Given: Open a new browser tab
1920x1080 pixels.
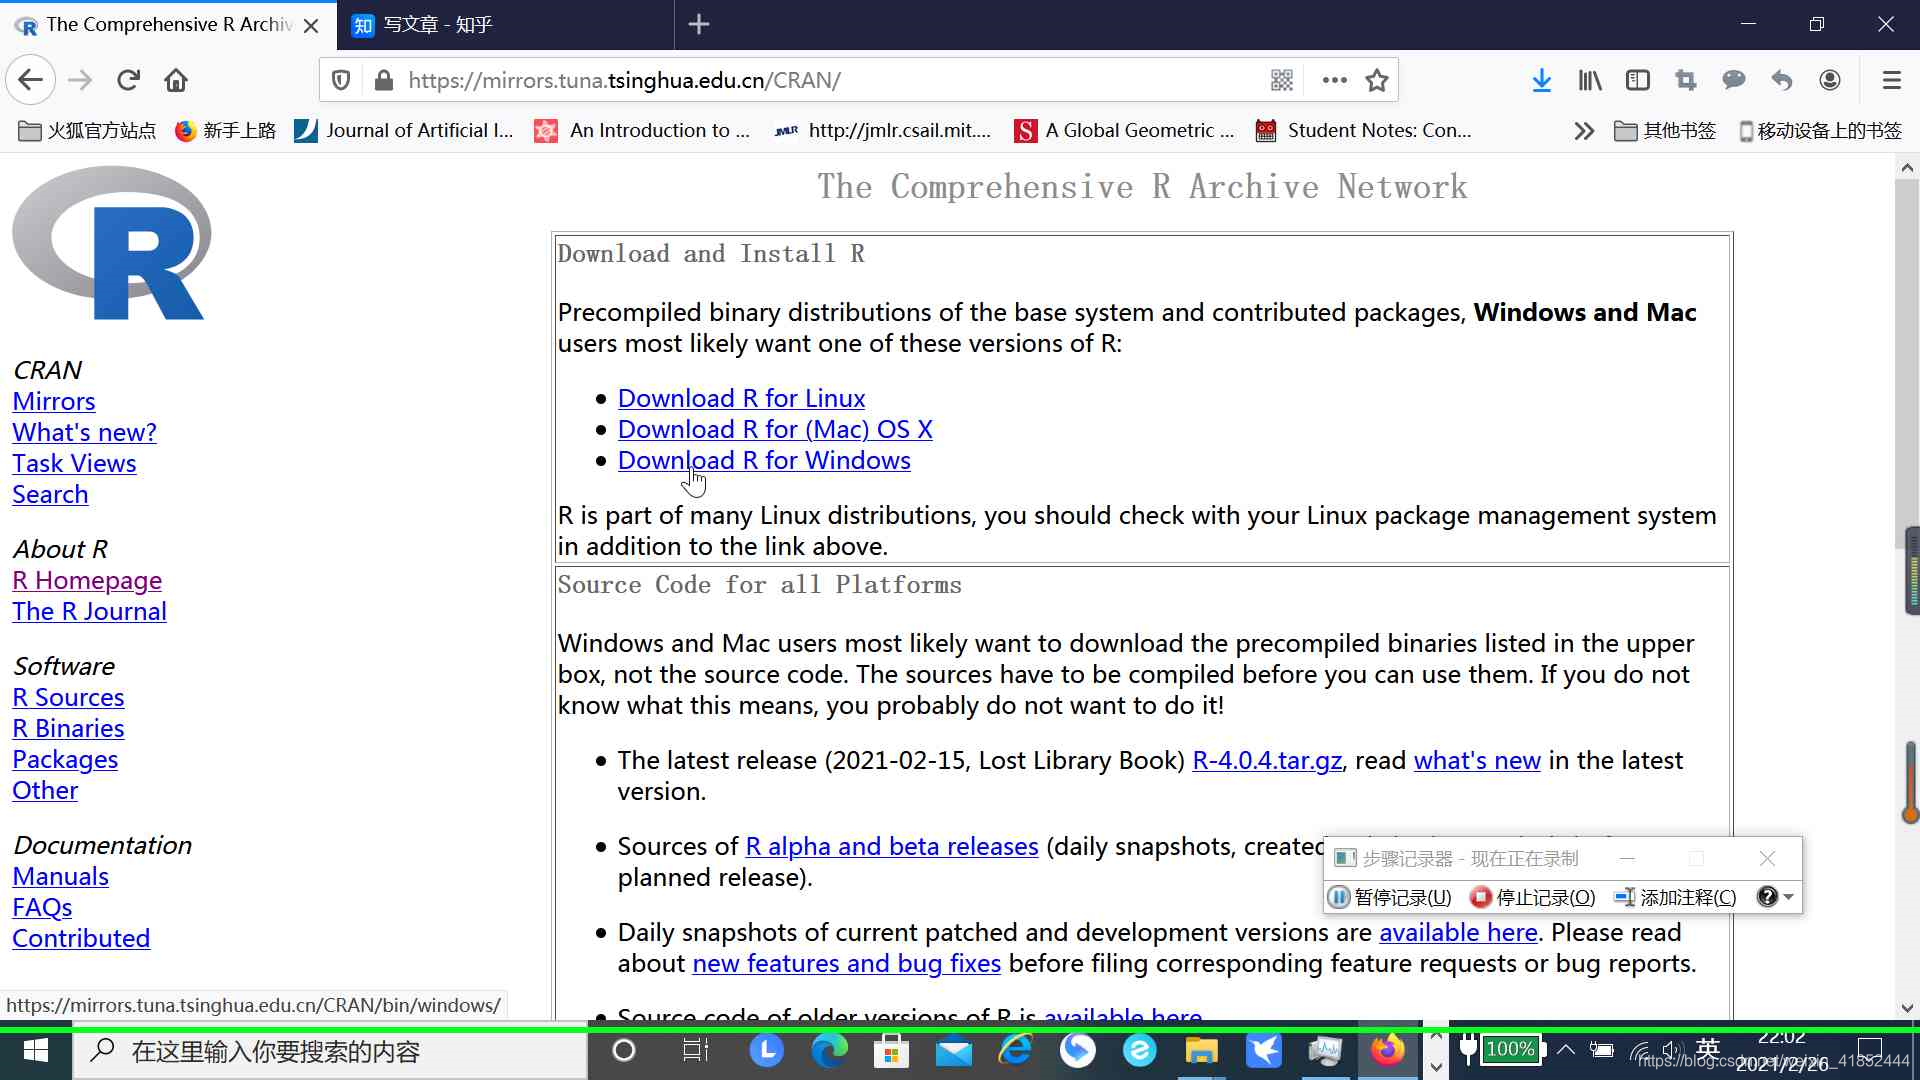Looking at the screenshot, I should click(x=699, y=25).
